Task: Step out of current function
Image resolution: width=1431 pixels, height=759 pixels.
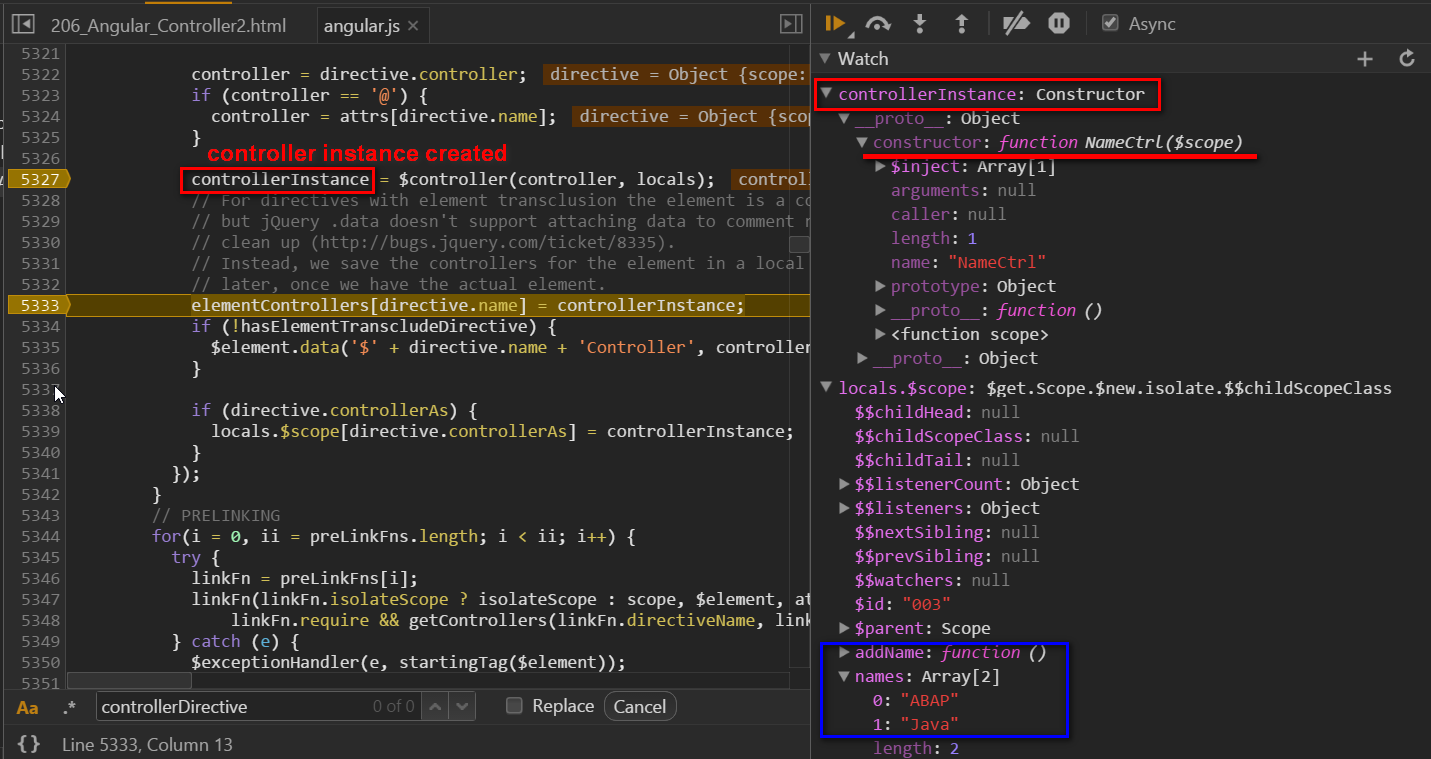Action: point(962,24)
